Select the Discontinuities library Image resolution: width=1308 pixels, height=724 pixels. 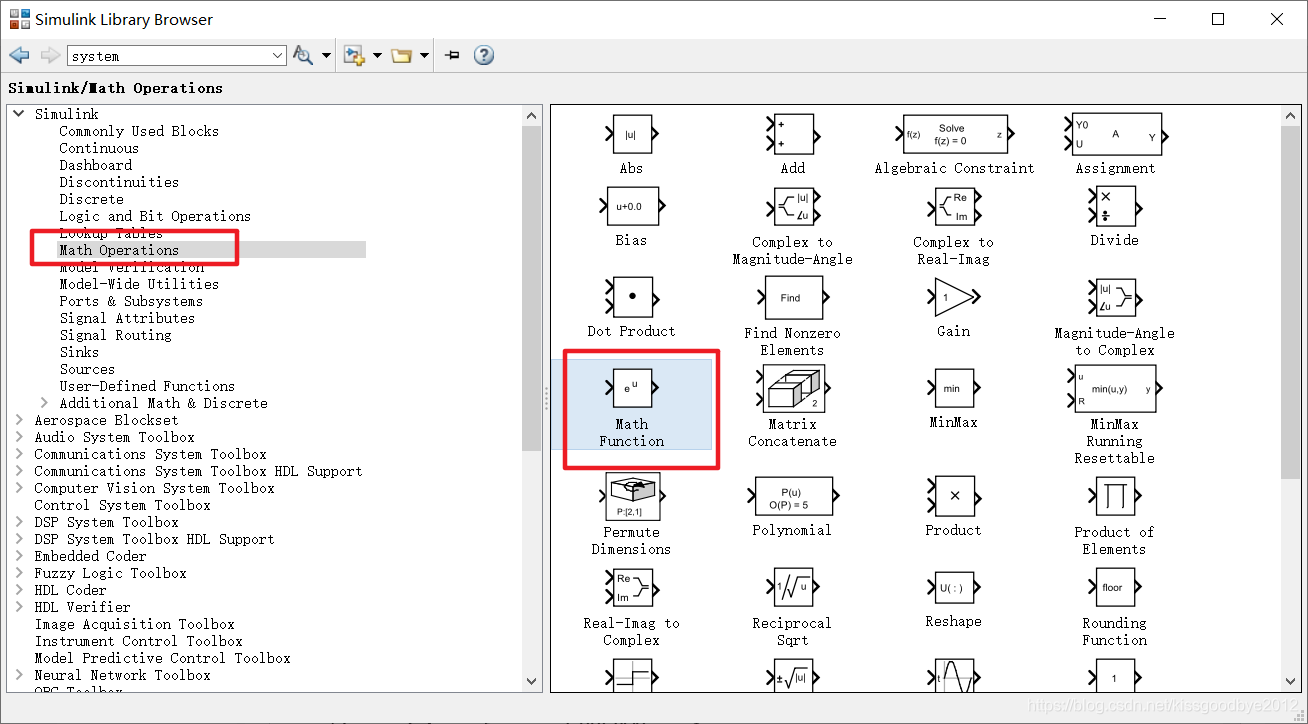119,182
